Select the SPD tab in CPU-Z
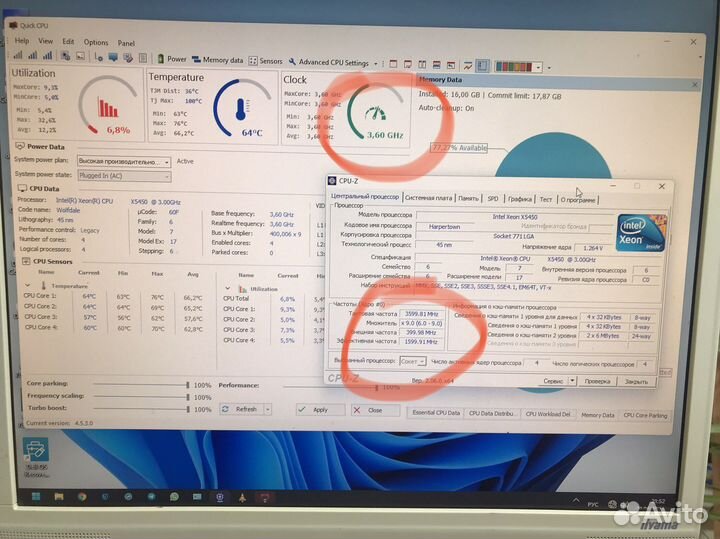 tap(493, 198)
